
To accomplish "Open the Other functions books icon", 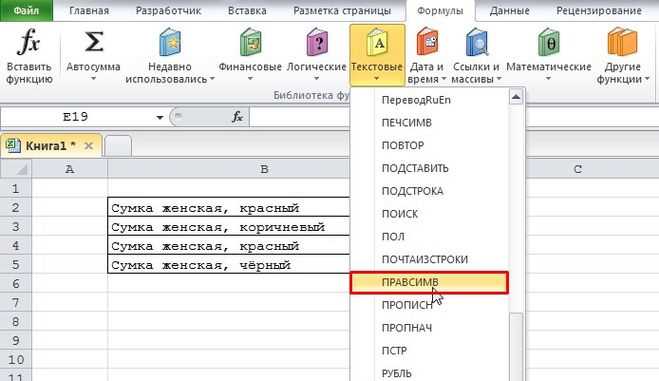I will [x=622, y=42].
